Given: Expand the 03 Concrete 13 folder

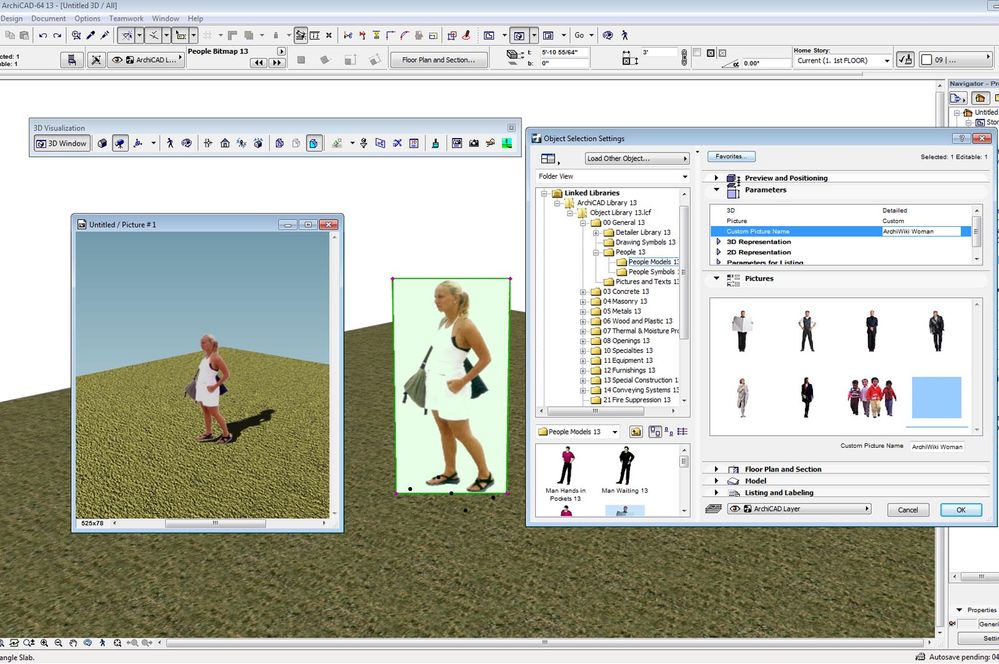Looking at the screenshot, I should (x=583, y=292).
